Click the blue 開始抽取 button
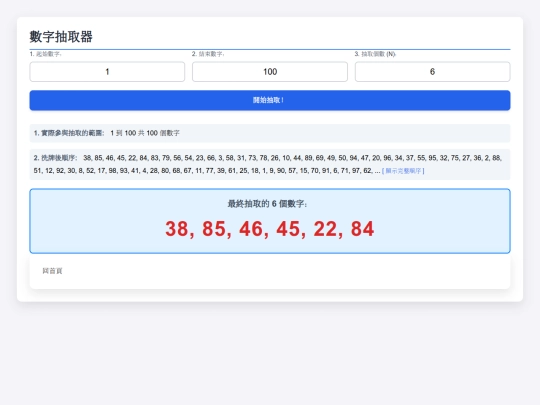540x405 pixels. [270, 100]
